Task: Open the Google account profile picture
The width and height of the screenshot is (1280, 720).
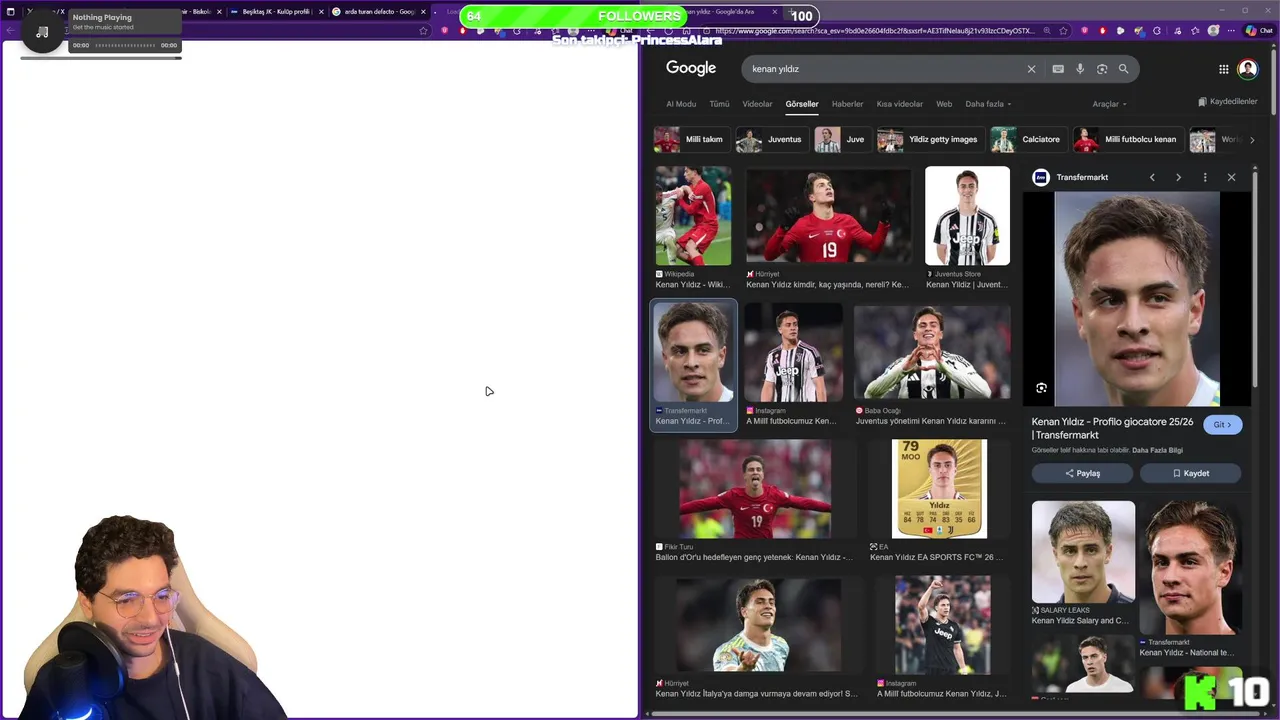Action: tap(1247, 69)
